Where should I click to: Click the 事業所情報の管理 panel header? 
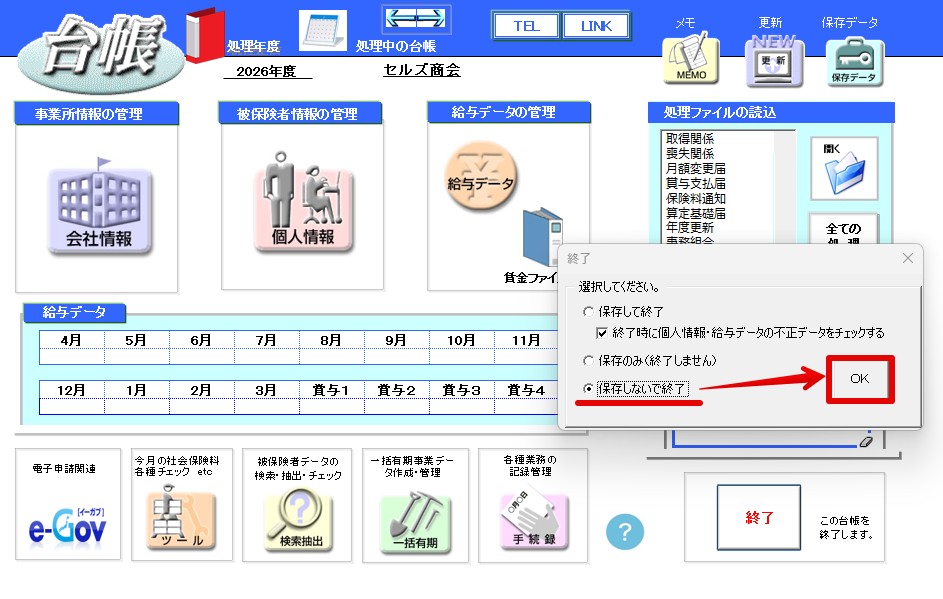pyautogui.click(x=97, y=114)
